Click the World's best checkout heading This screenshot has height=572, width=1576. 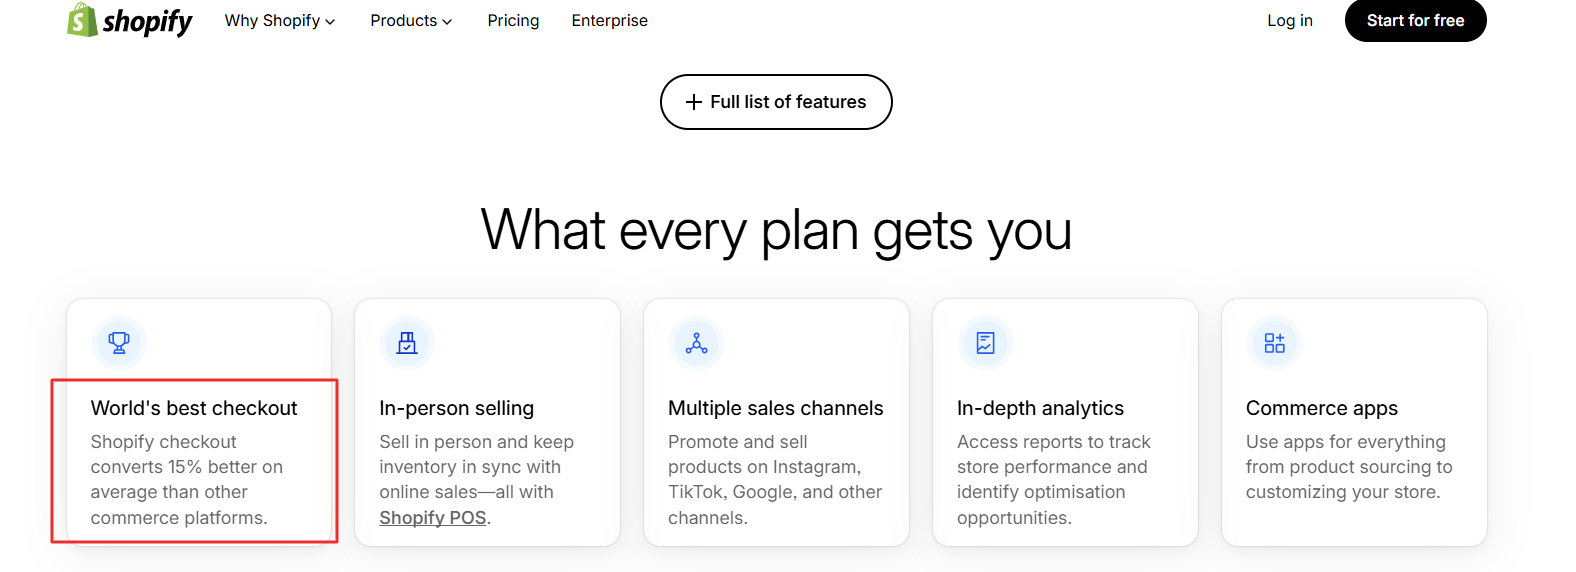[x=194, y=408]
